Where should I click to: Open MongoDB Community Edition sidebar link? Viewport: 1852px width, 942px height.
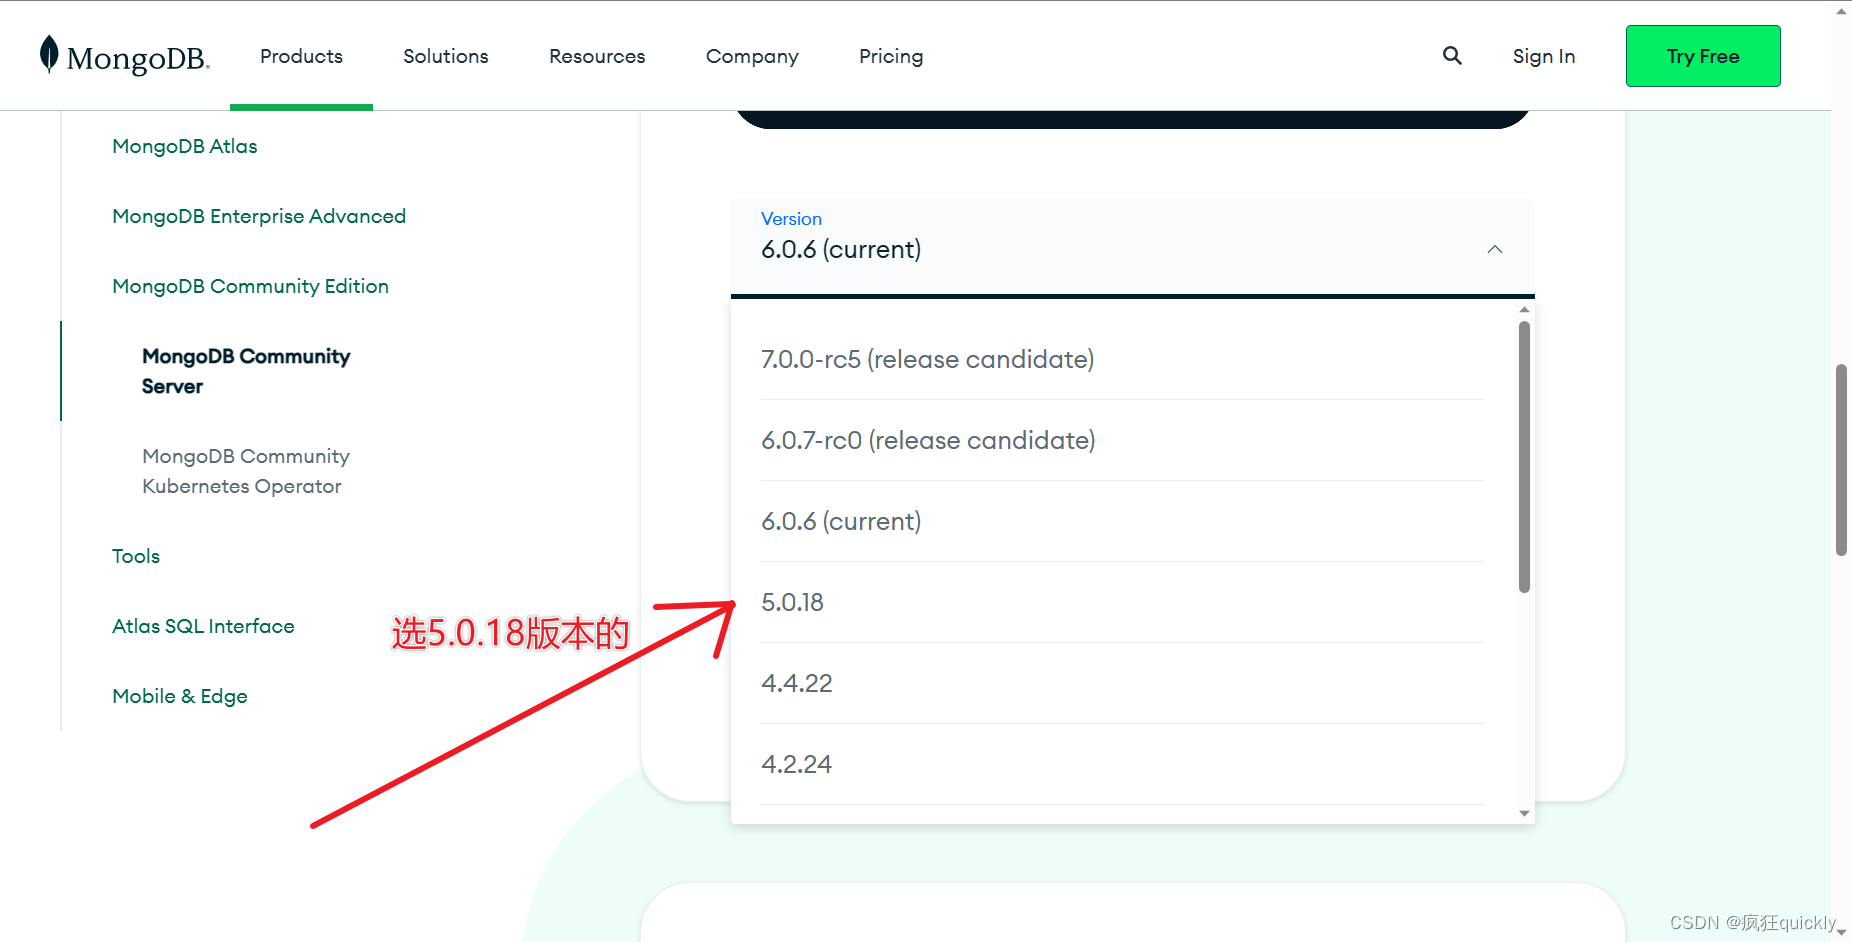250,286
